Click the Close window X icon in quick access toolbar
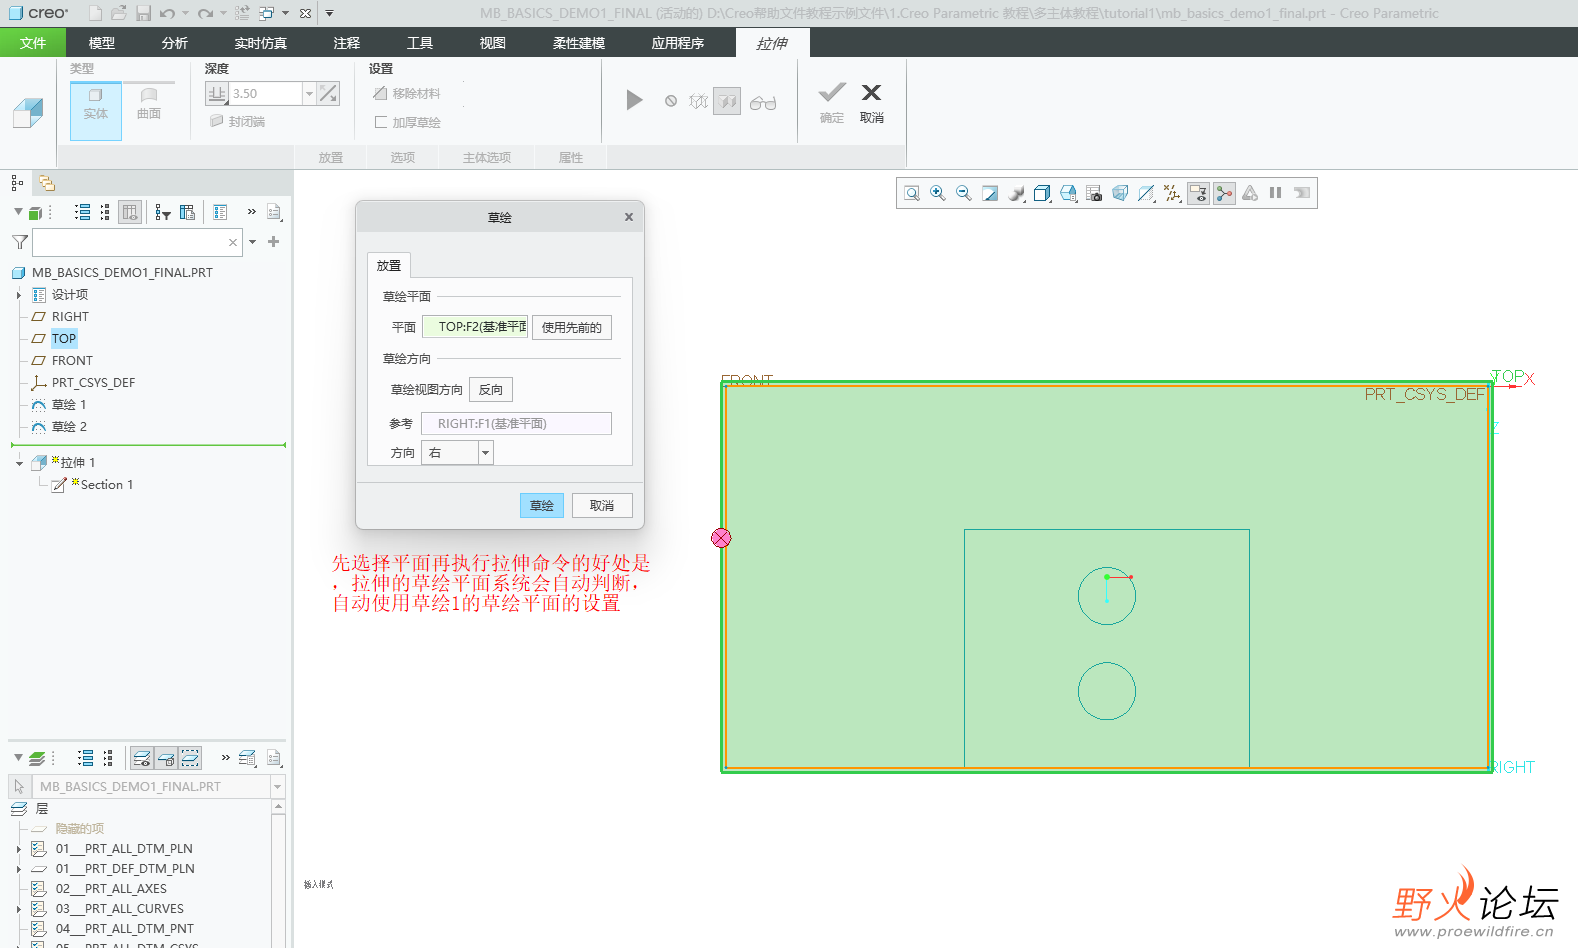 click(305, 13)
